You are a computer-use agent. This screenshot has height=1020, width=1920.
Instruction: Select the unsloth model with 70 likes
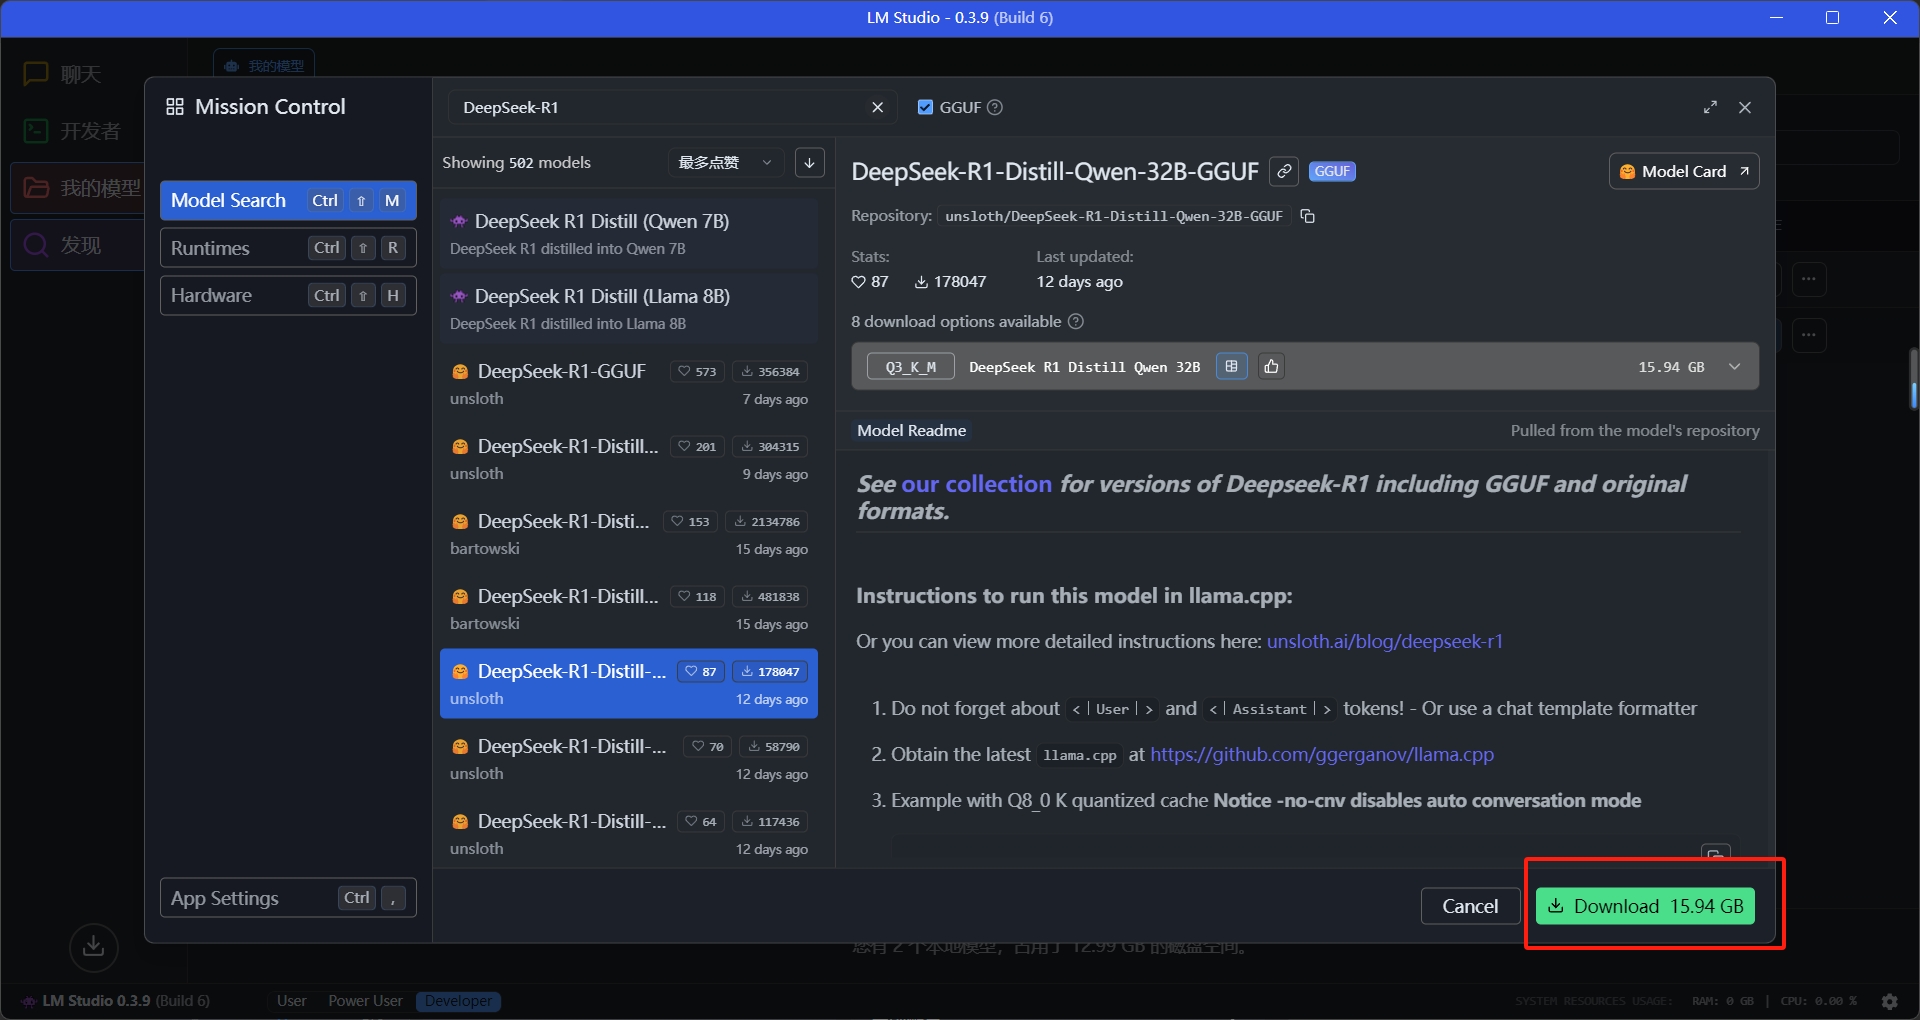[x=629, y=759]
